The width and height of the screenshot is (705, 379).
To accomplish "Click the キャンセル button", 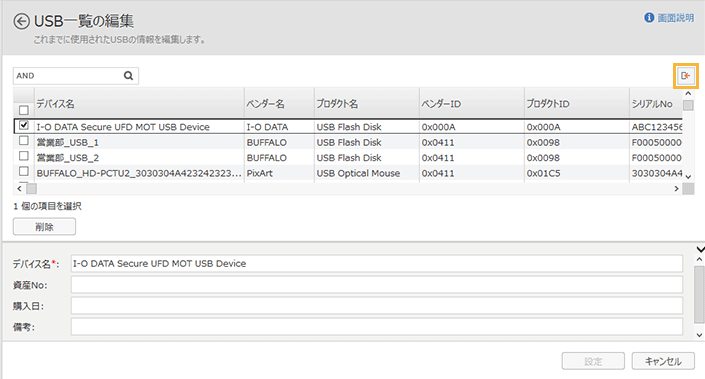I will click(x=663, y=361).
